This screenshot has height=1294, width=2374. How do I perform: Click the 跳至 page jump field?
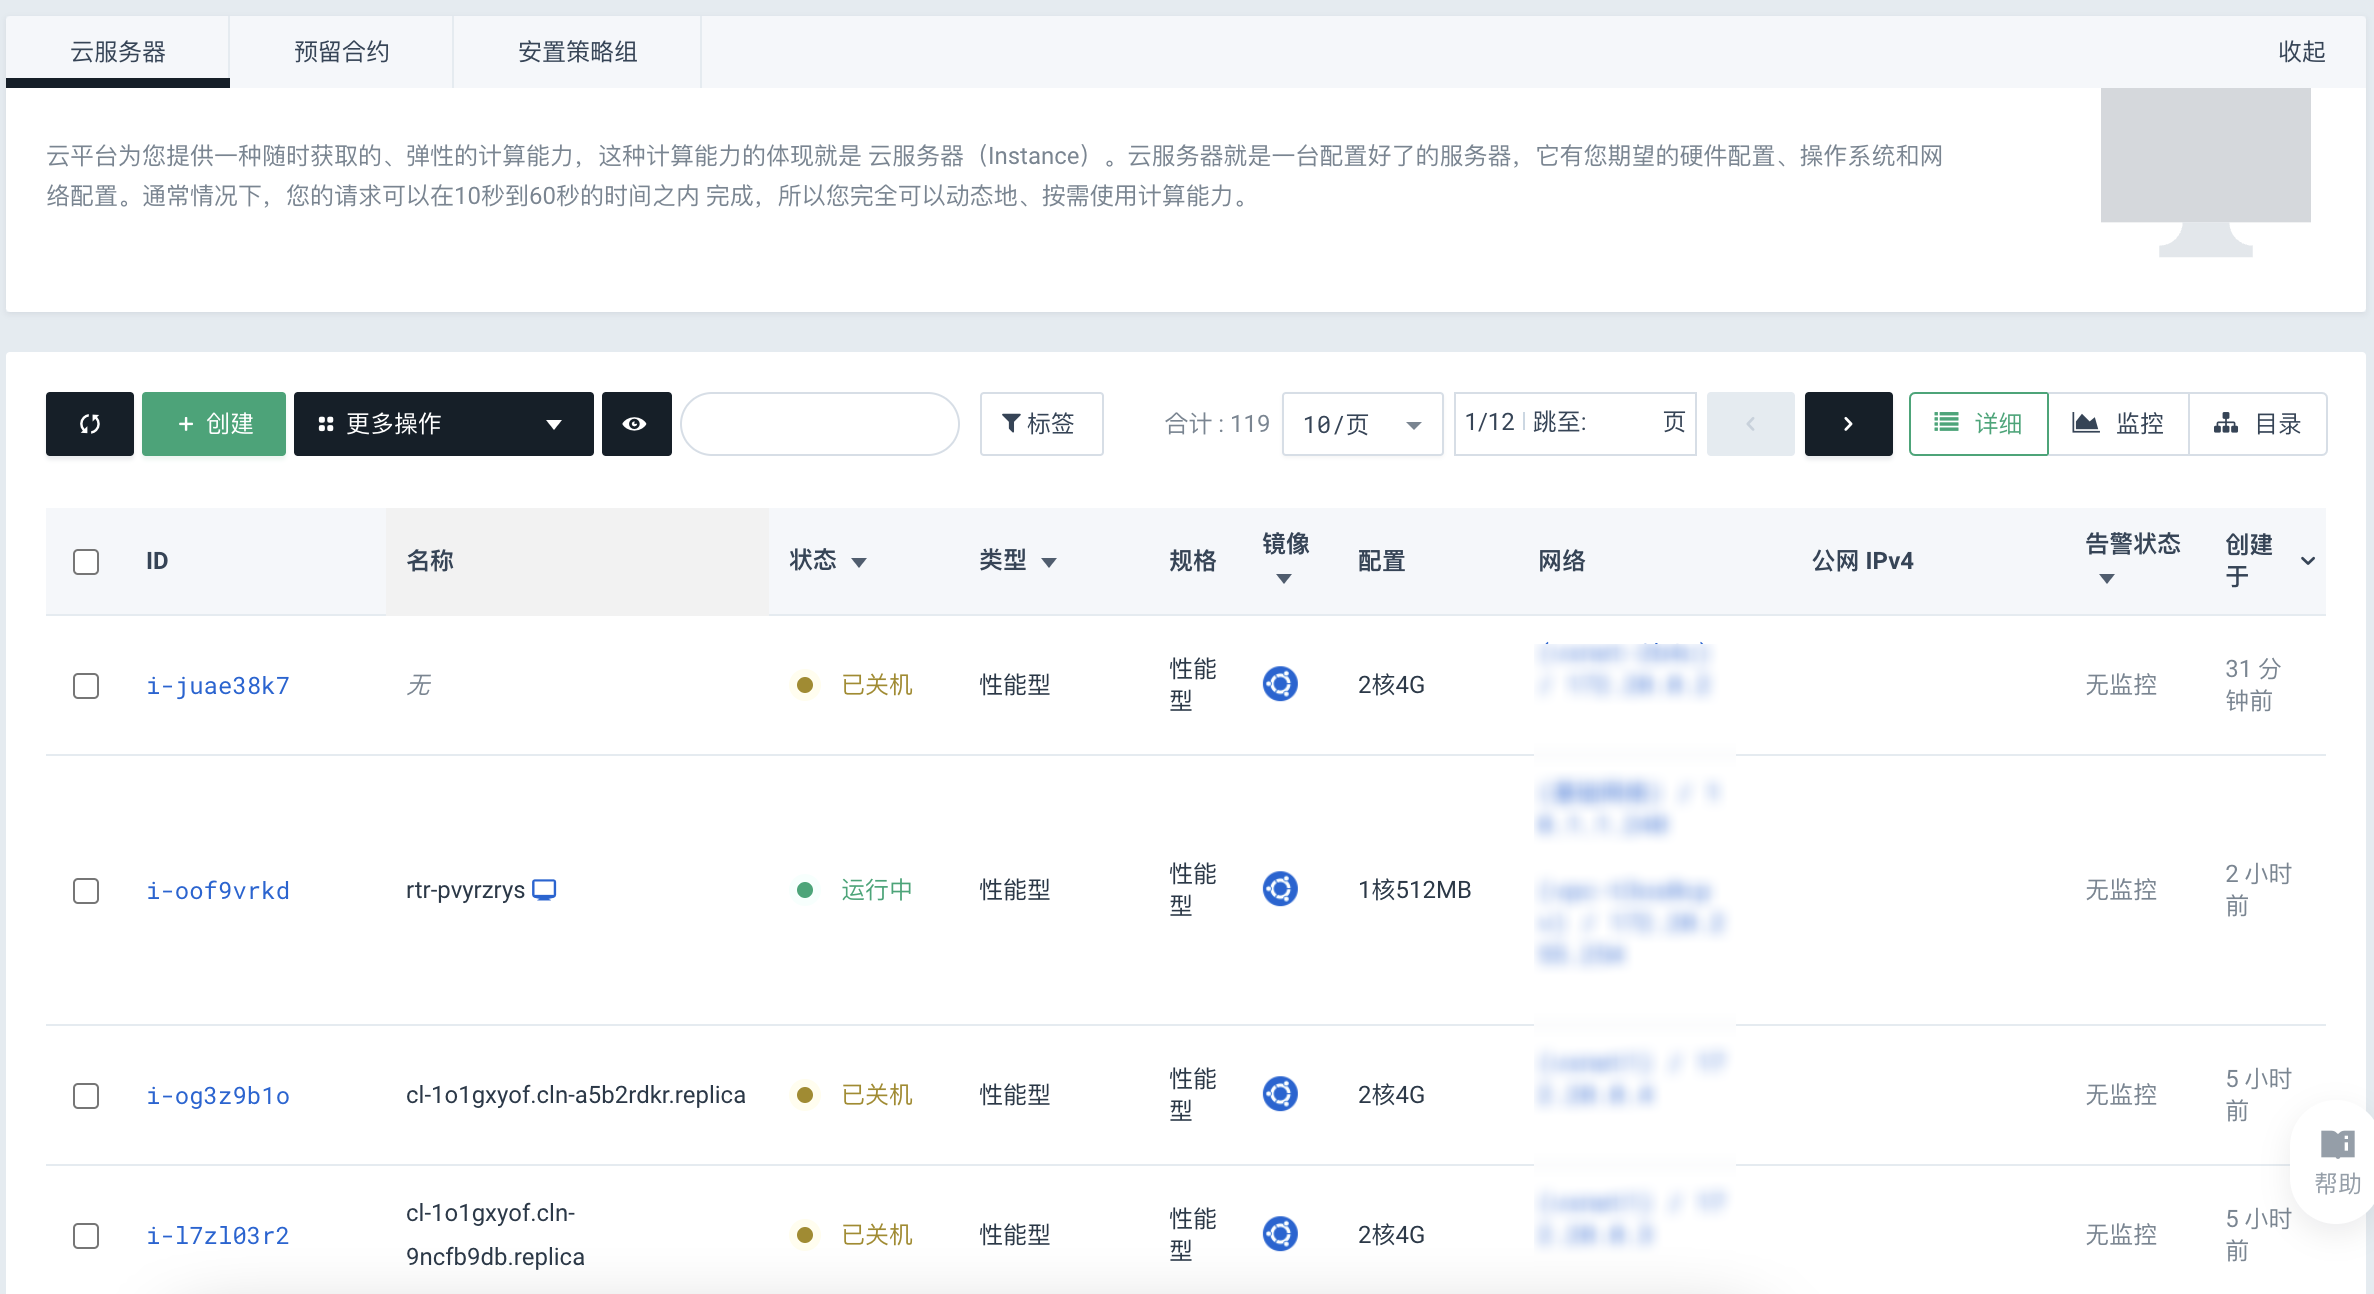(1624, 423)
